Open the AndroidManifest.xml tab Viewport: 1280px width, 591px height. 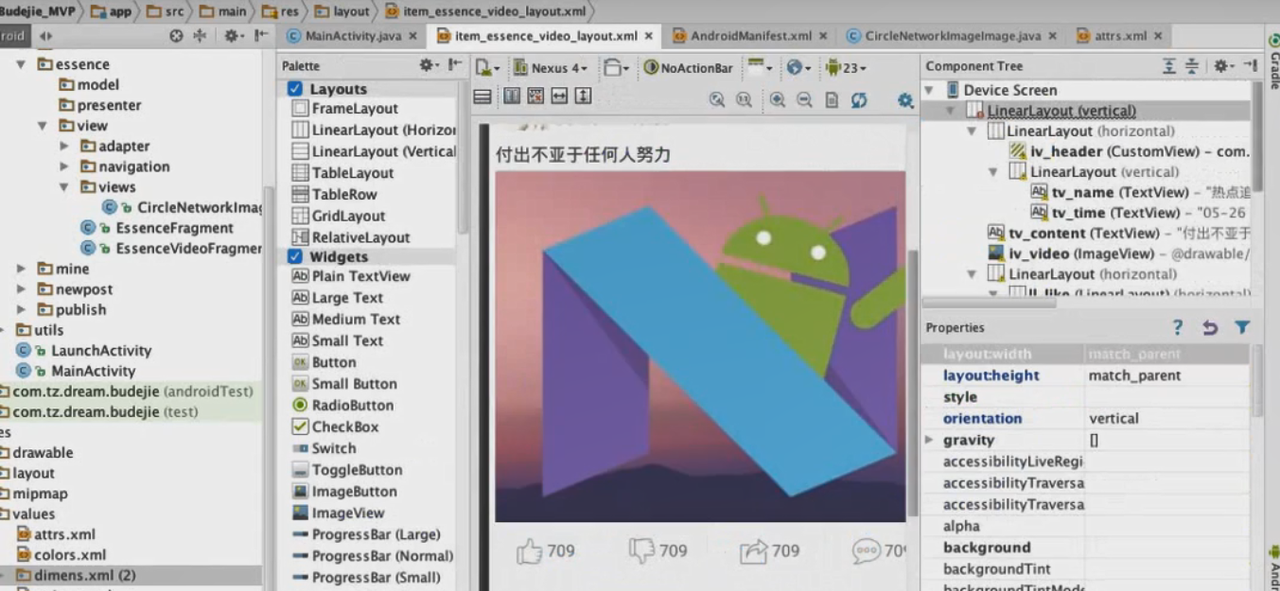[750, 36]
